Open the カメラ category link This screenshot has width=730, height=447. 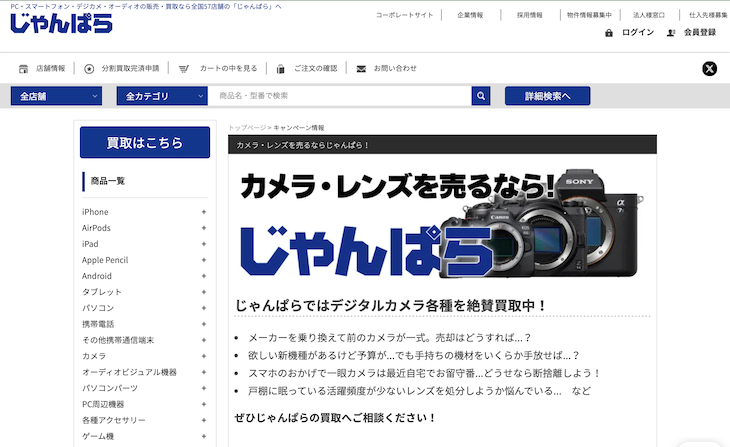[94, 356]
